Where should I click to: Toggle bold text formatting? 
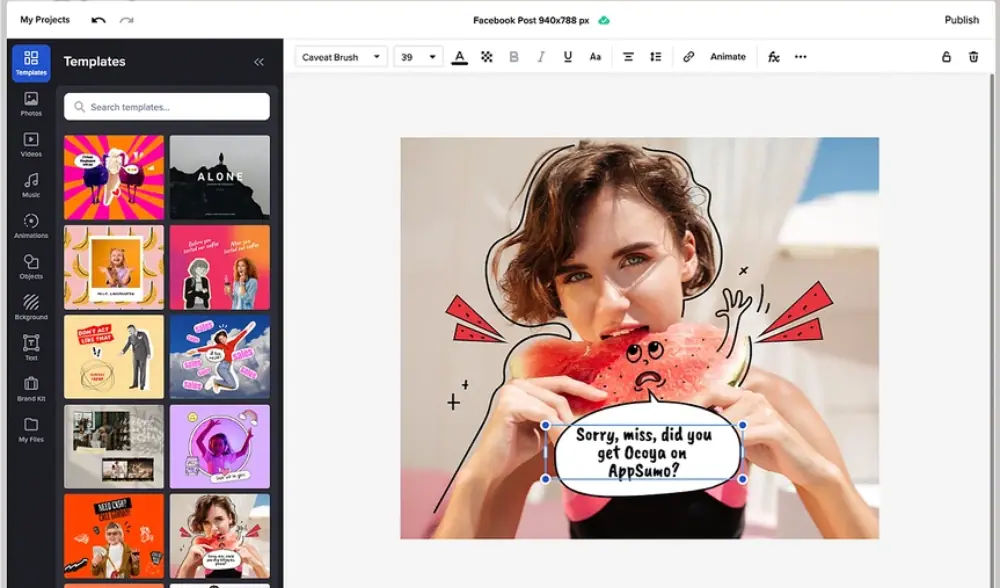pyautogui.click(x=514, y=57)
